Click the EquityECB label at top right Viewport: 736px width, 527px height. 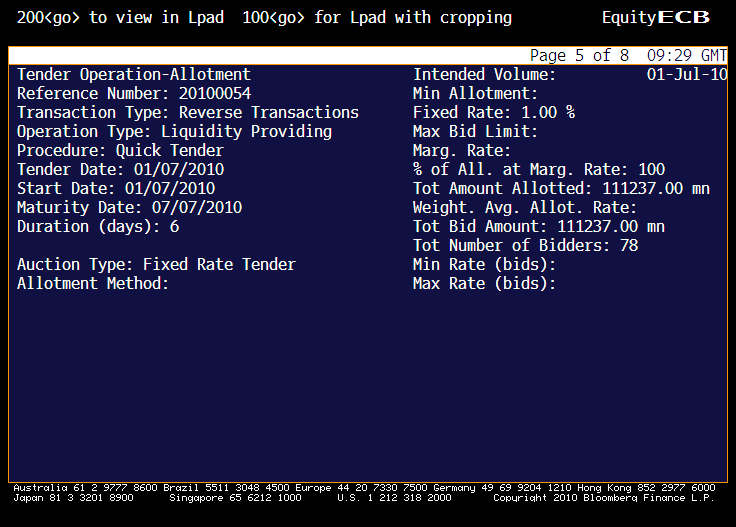pos(655,18)
